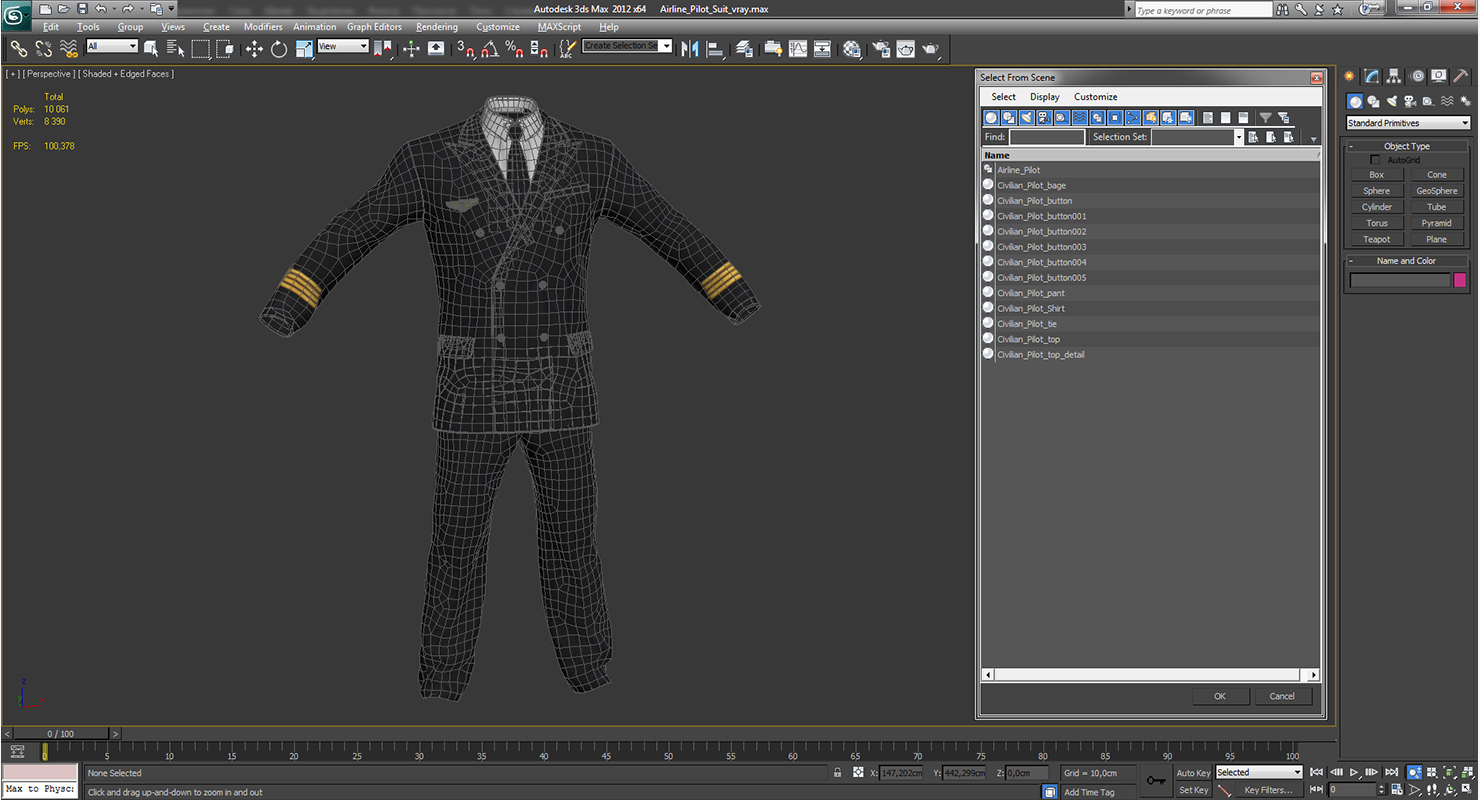
Task: Toggle the Angle Snap button
Action: click(490, 48)
